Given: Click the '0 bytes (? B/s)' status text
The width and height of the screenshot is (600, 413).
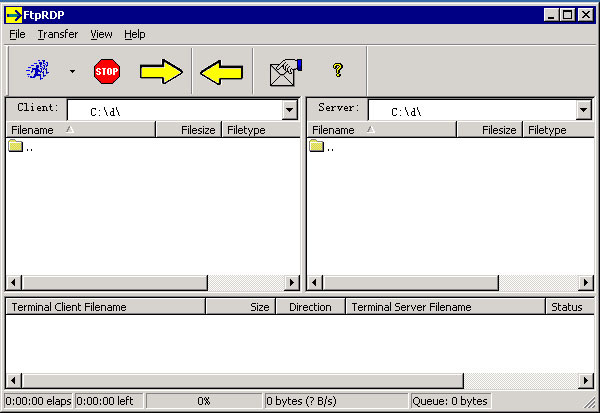Looking at the screenshot, I should pyautogui.click(x=301, y=401).
